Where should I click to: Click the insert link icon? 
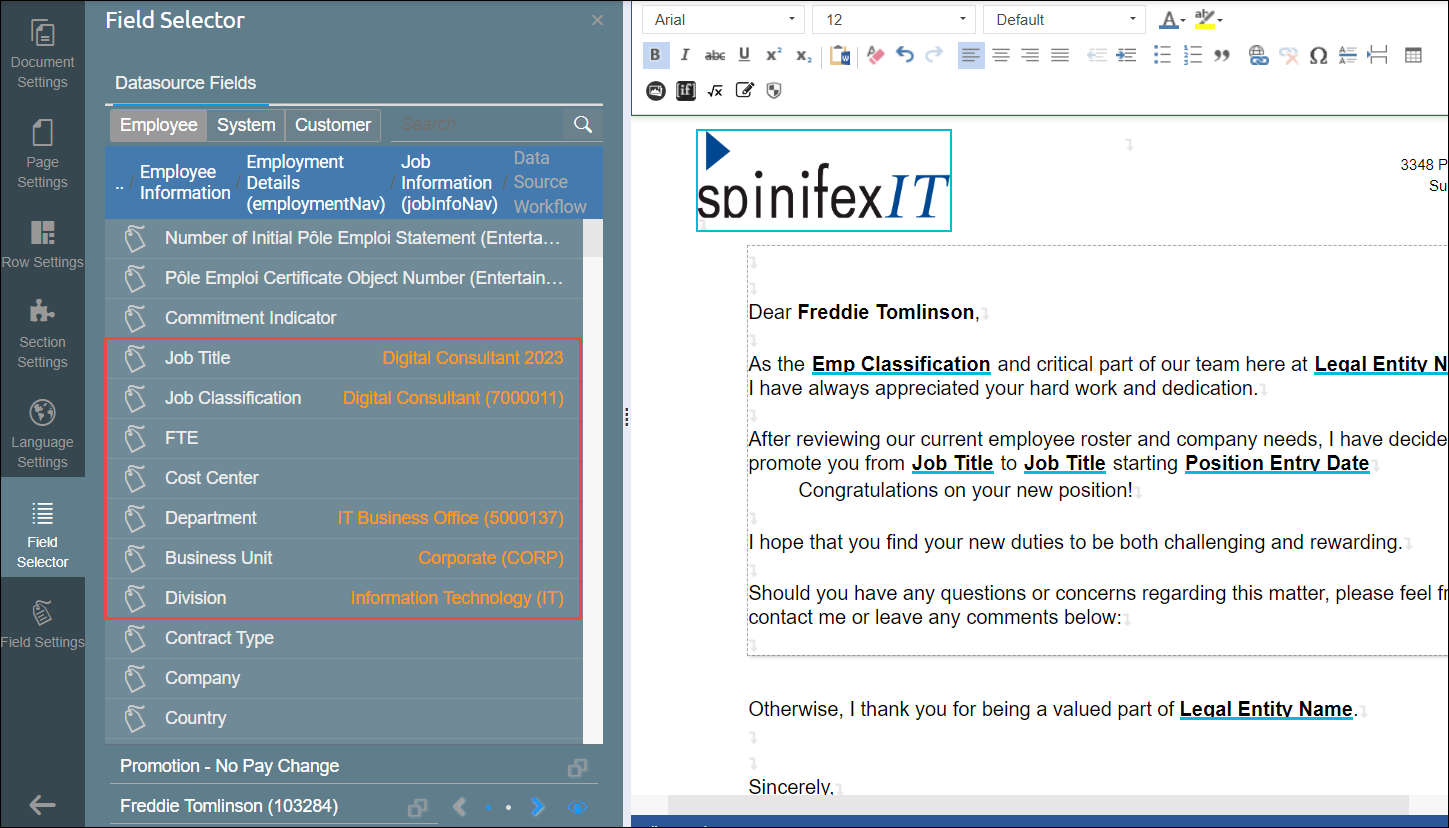(1258, 56)
